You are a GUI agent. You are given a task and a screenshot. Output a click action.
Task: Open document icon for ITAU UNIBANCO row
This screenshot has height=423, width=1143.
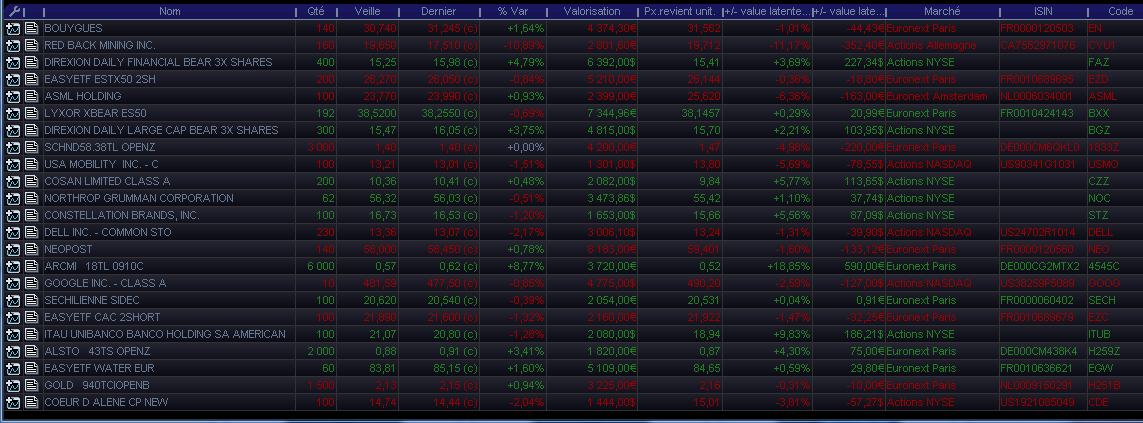click(31, 334)
